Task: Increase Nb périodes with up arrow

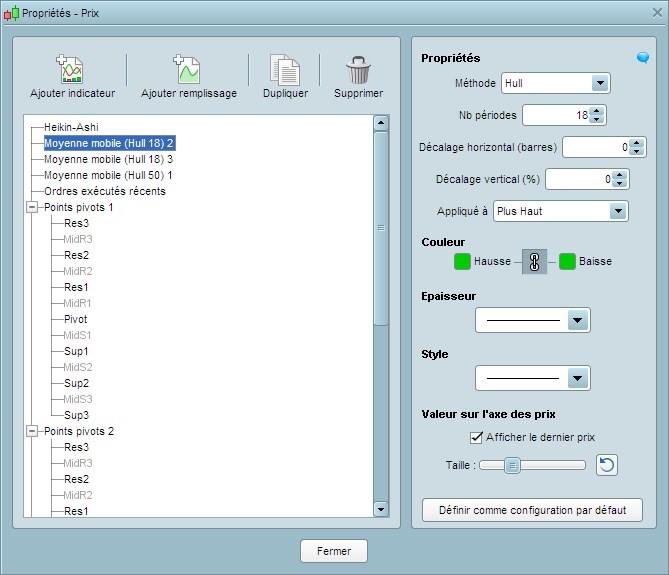Action: click(597, 111)
